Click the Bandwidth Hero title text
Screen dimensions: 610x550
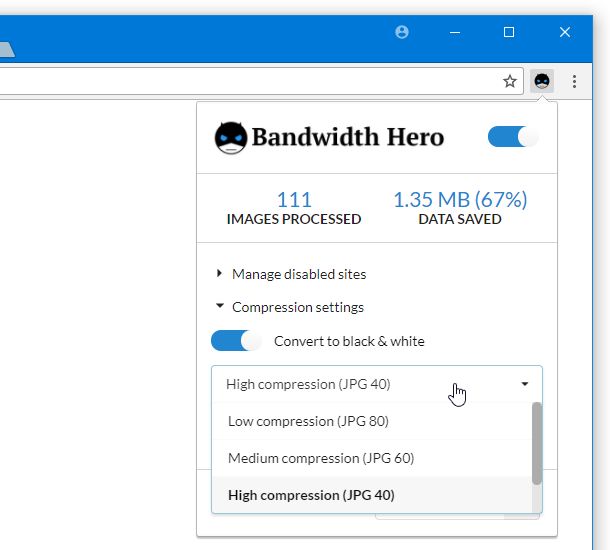pyautogui.click(x=348, y=137)
